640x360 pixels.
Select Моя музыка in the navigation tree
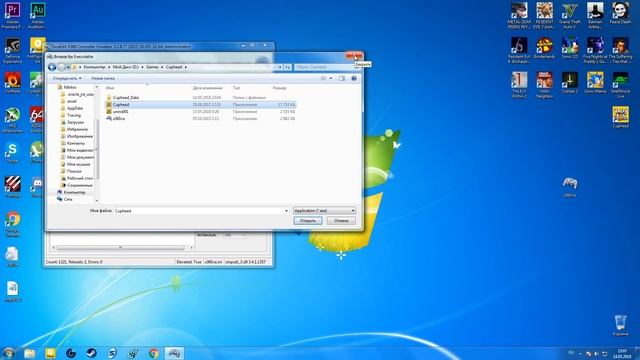78,164
